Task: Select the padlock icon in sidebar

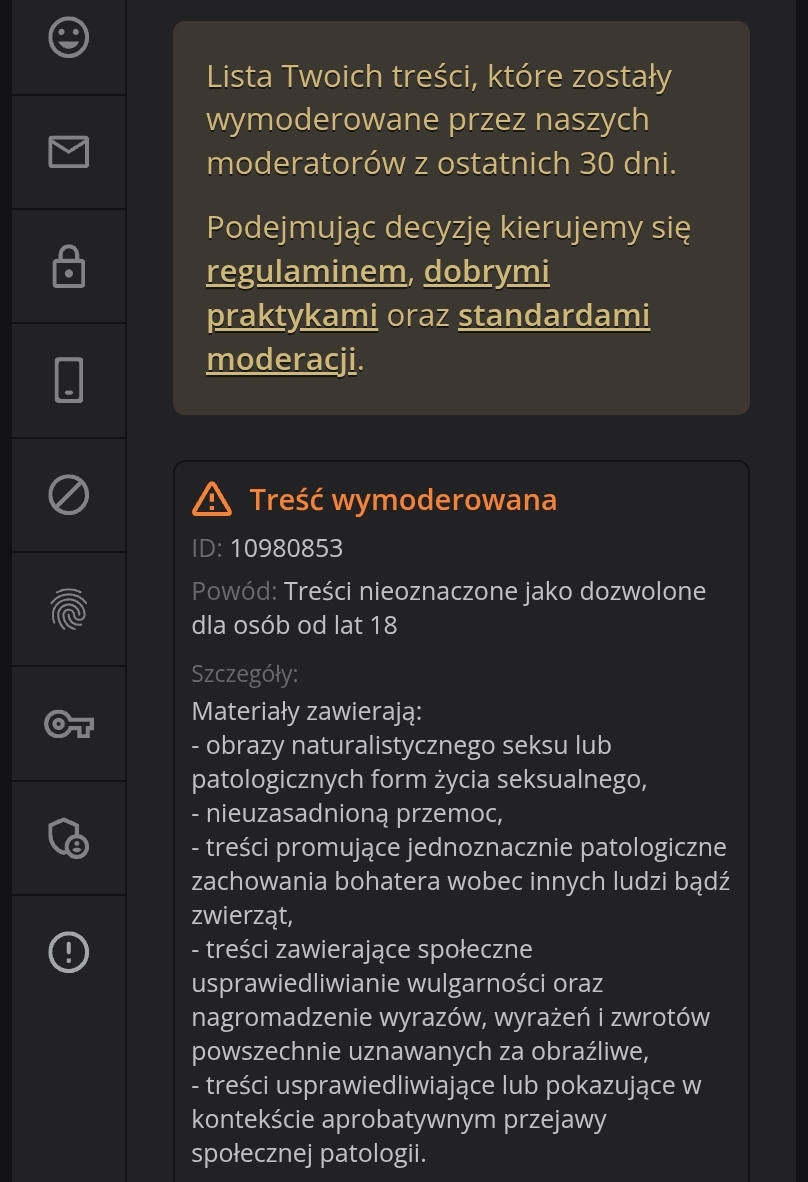Action: point(69,266)
